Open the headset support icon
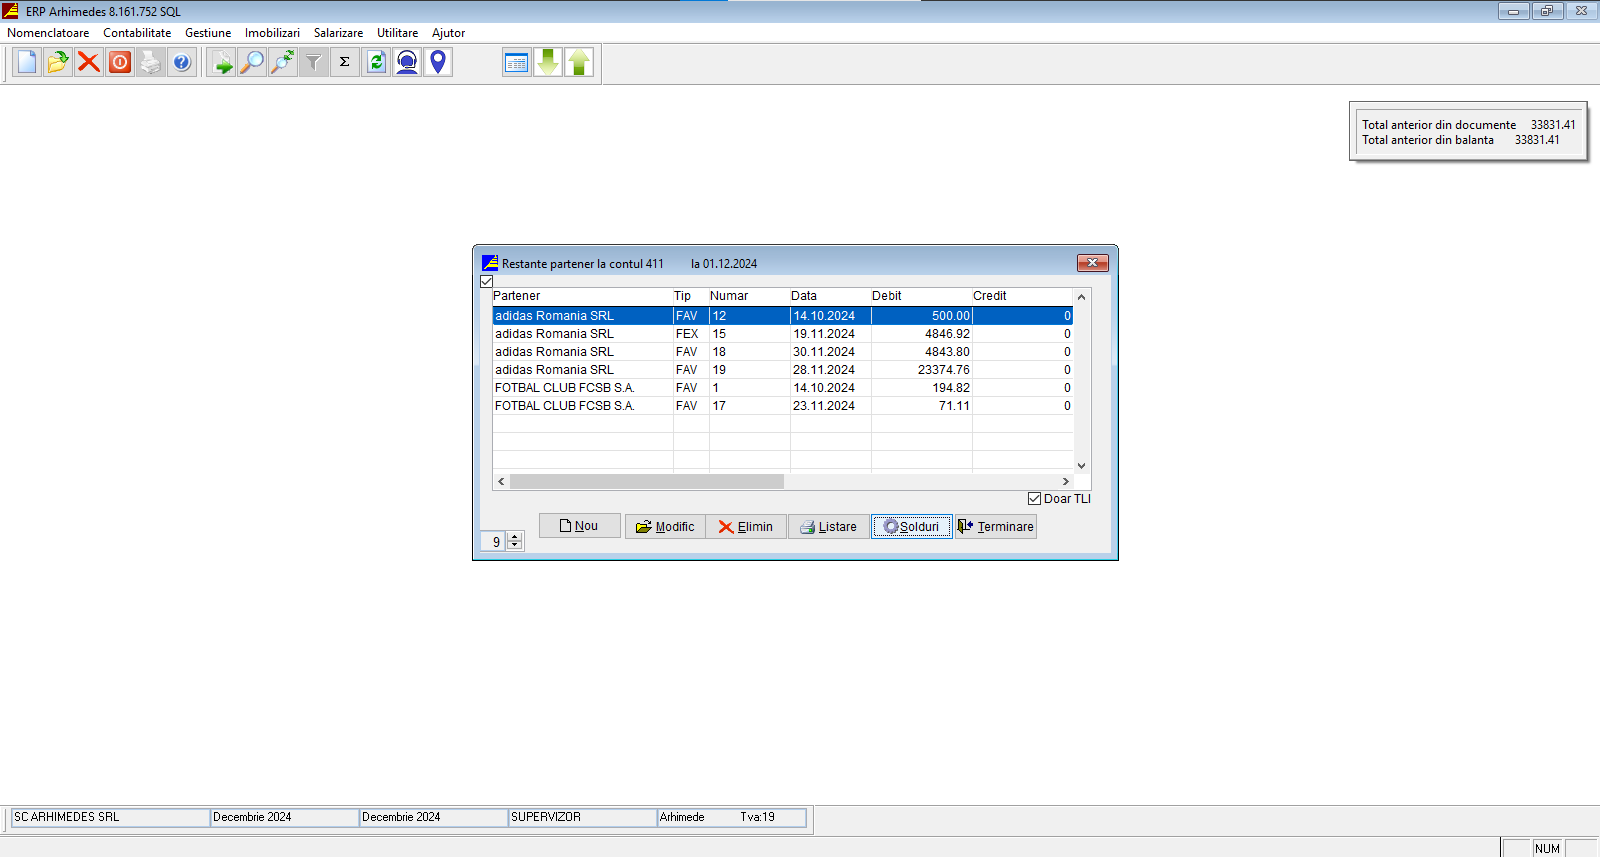 [407, 63]
